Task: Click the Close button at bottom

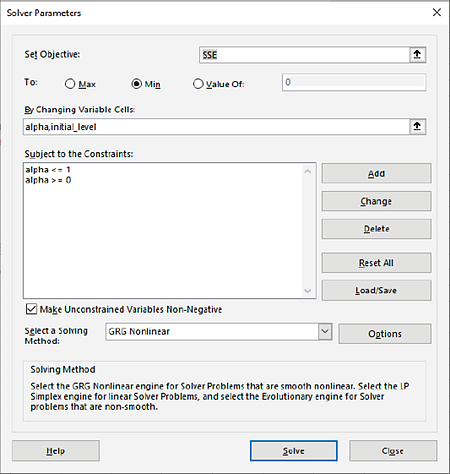Action: [x=393, y=451]
